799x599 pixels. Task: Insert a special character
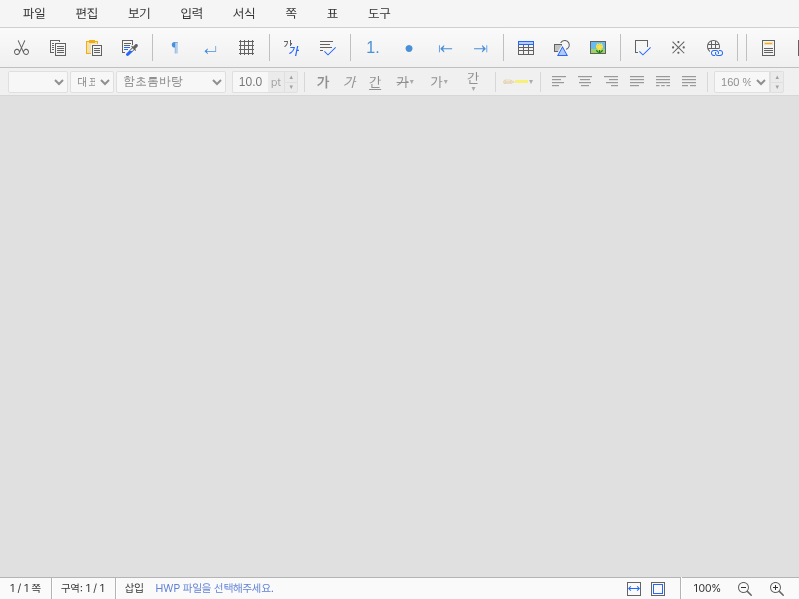click(x=678, y=48)
